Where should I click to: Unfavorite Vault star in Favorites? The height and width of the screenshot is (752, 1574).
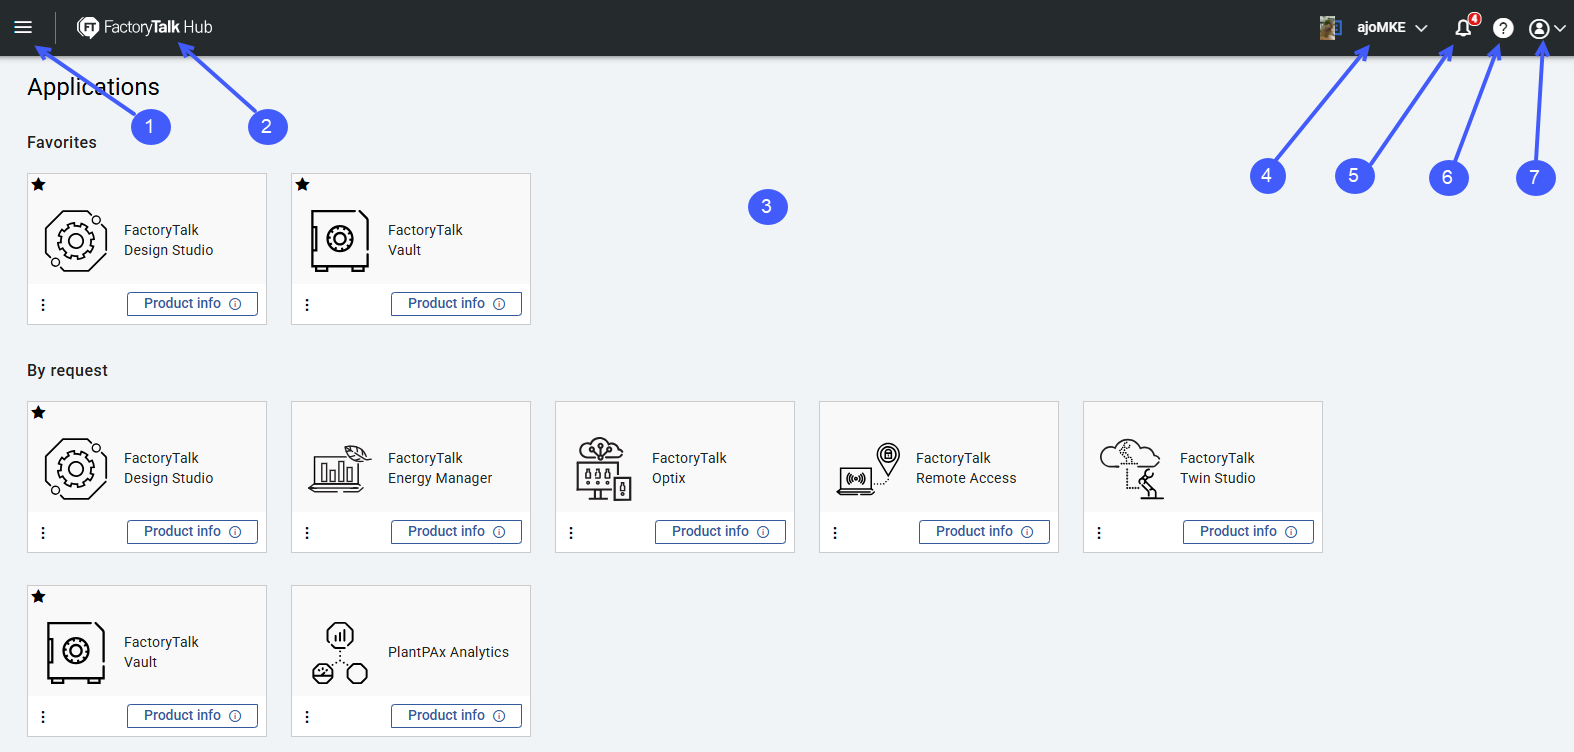[302, 184]
